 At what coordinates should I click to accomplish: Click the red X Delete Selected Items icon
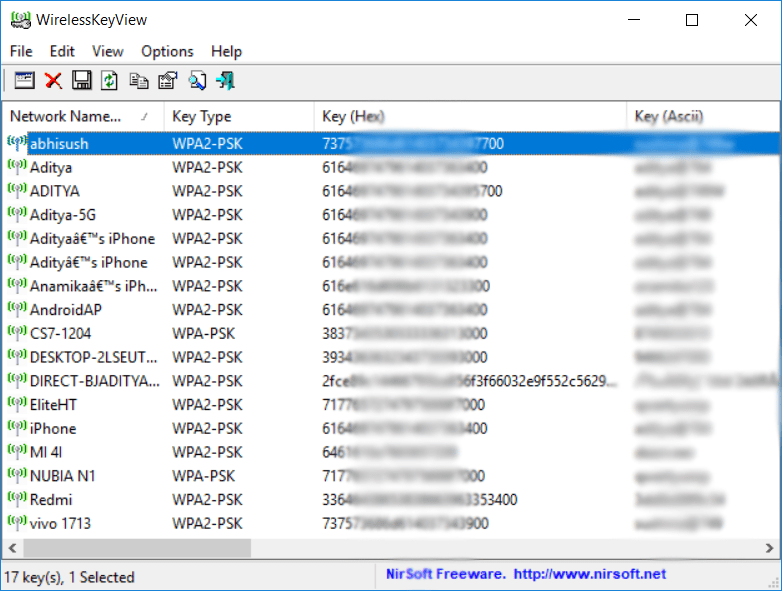point(53,80)
